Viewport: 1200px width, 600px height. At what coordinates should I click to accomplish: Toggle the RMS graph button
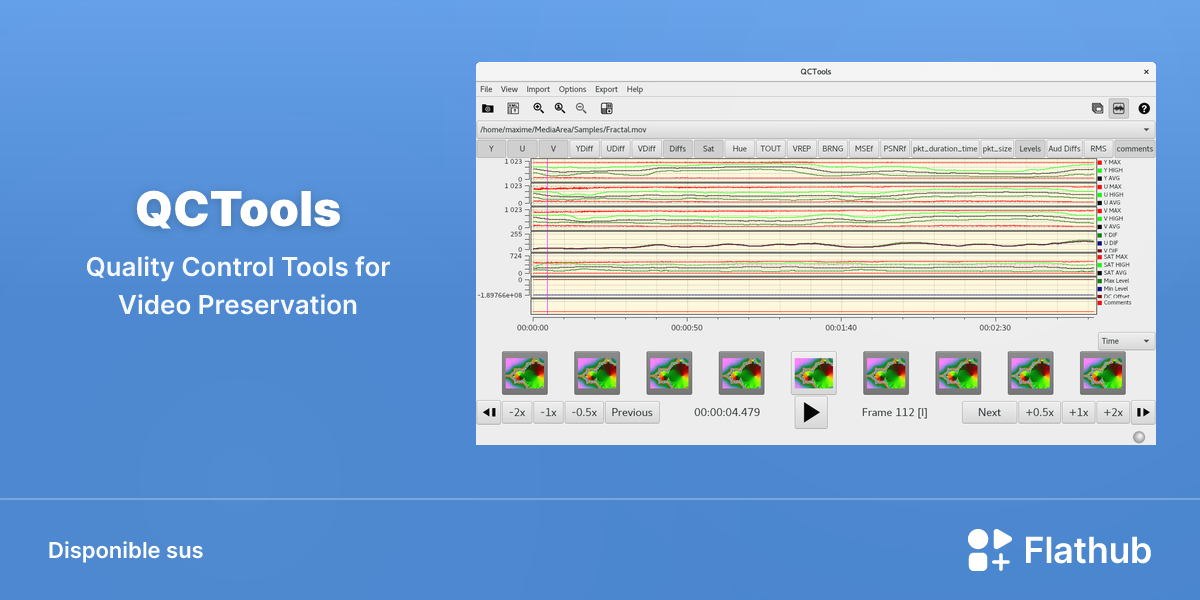1098,148
